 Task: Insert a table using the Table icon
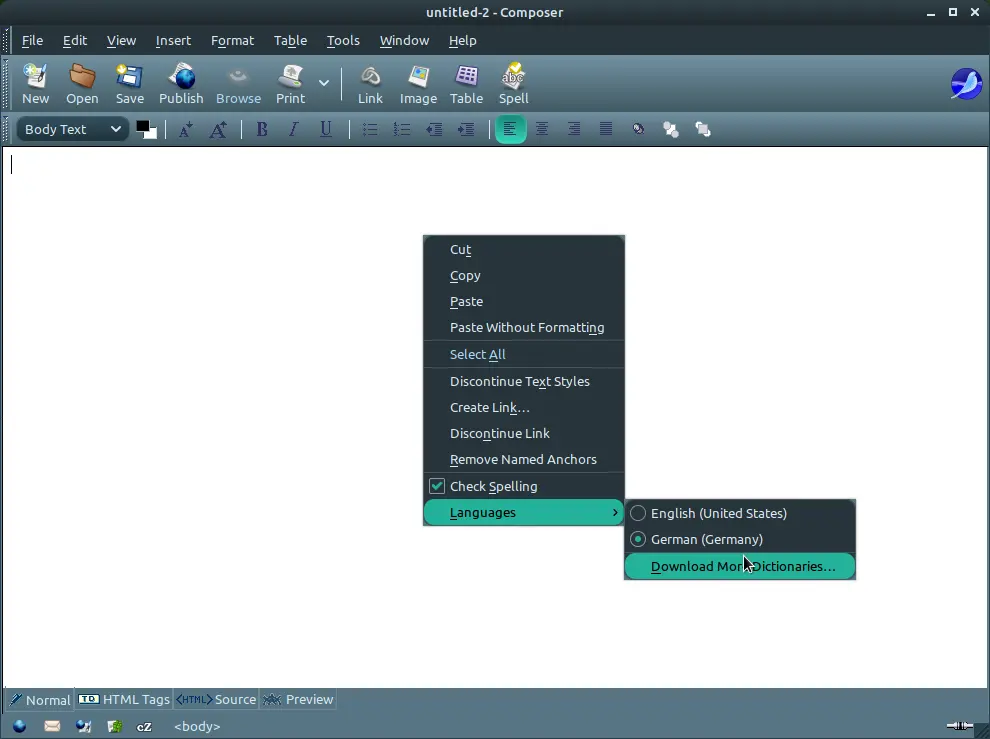click(x=466, y=83)
